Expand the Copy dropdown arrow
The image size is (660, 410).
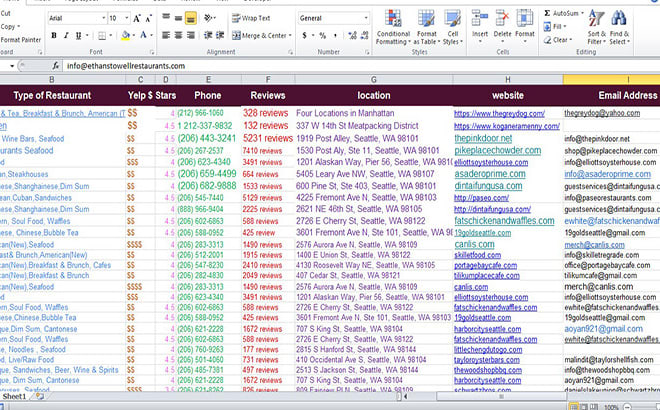click(19, 27)
